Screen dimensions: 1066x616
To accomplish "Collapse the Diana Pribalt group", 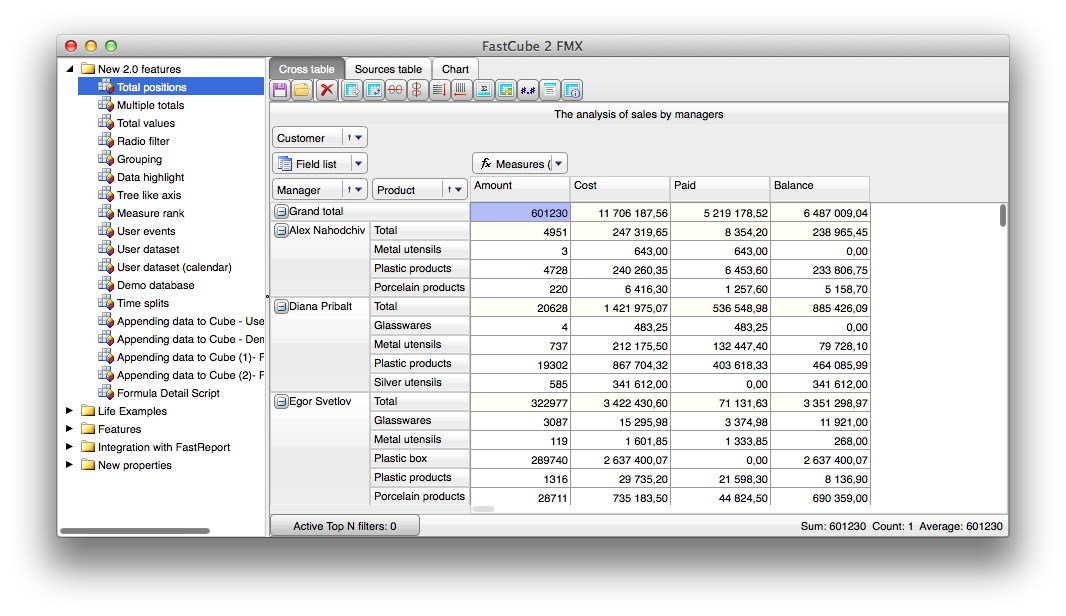I will click(x=281, y=307).
